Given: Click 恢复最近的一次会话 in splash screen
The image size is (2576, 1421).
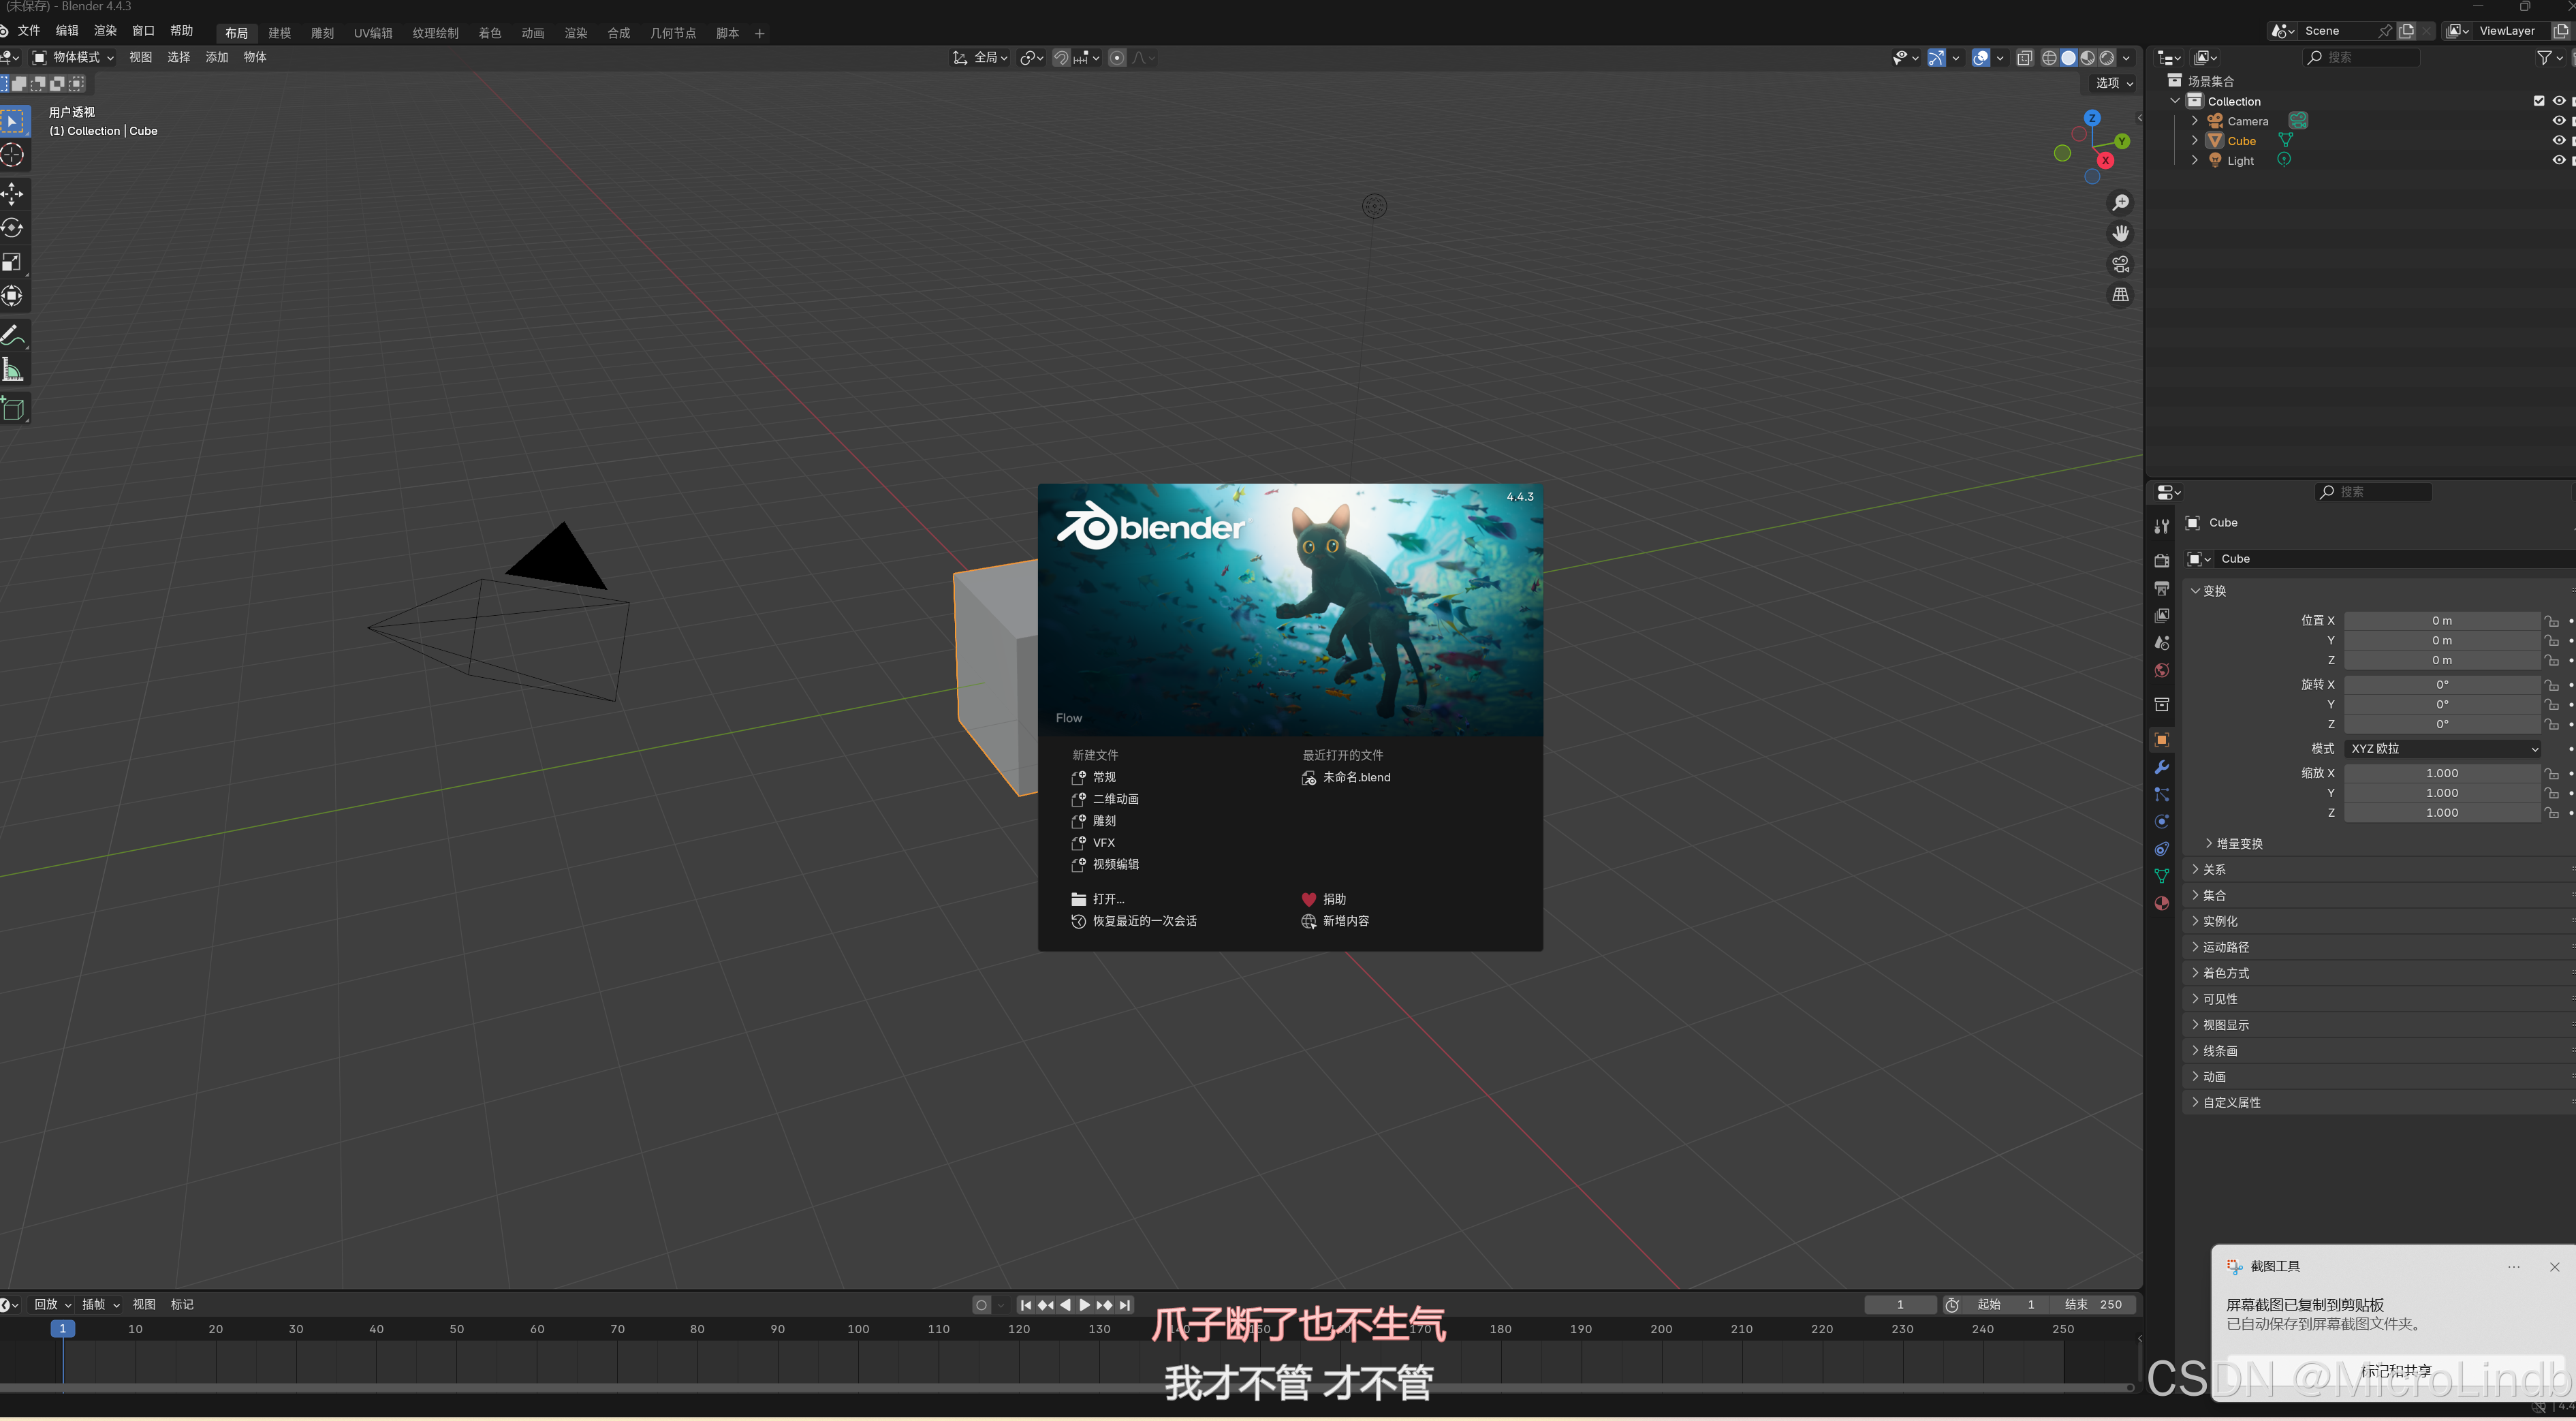Looking at the screenshot, I should tap(1144, 921).
